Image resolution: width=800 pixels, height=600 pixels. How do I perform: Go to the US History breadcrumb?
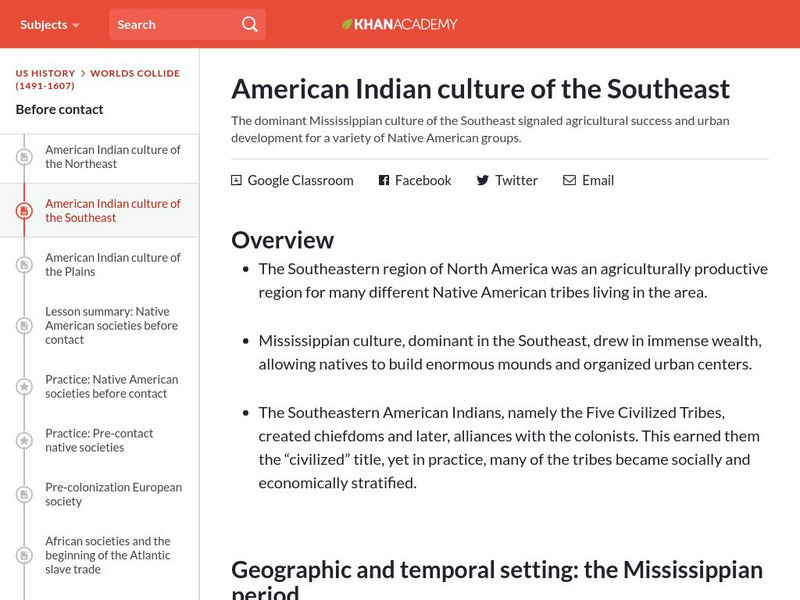[x=45, y=74]
